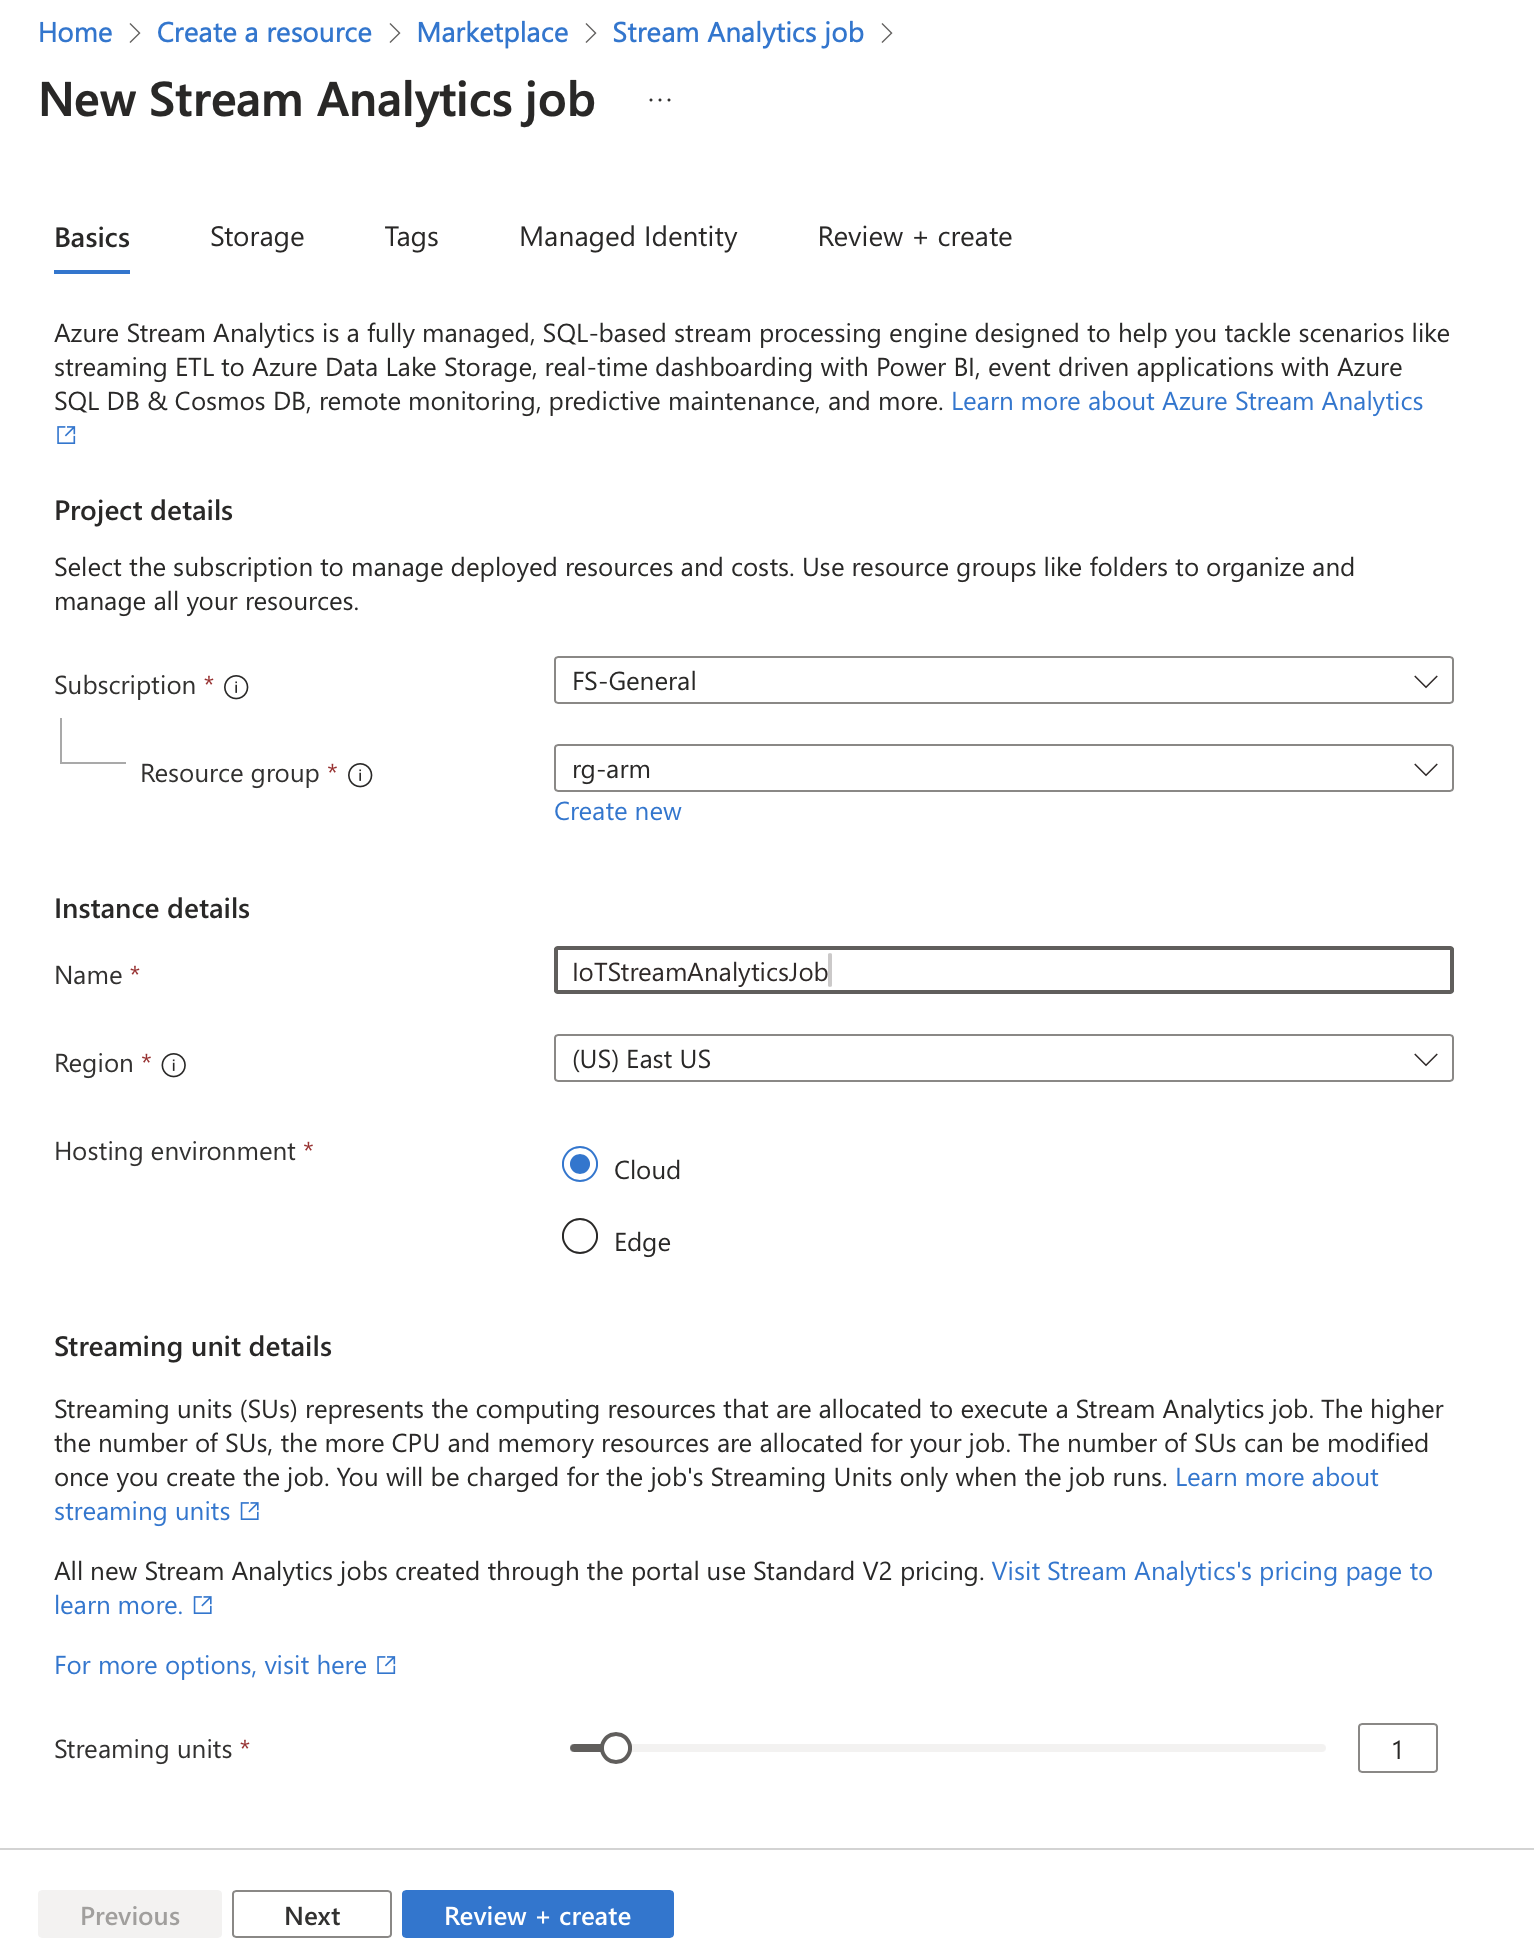Select the Edge hosting environment

580,1237
